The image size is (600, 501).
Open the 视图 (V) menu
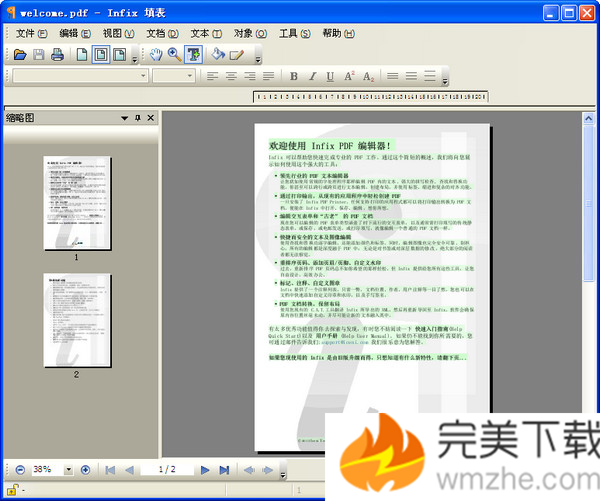[x=119, y=34]
